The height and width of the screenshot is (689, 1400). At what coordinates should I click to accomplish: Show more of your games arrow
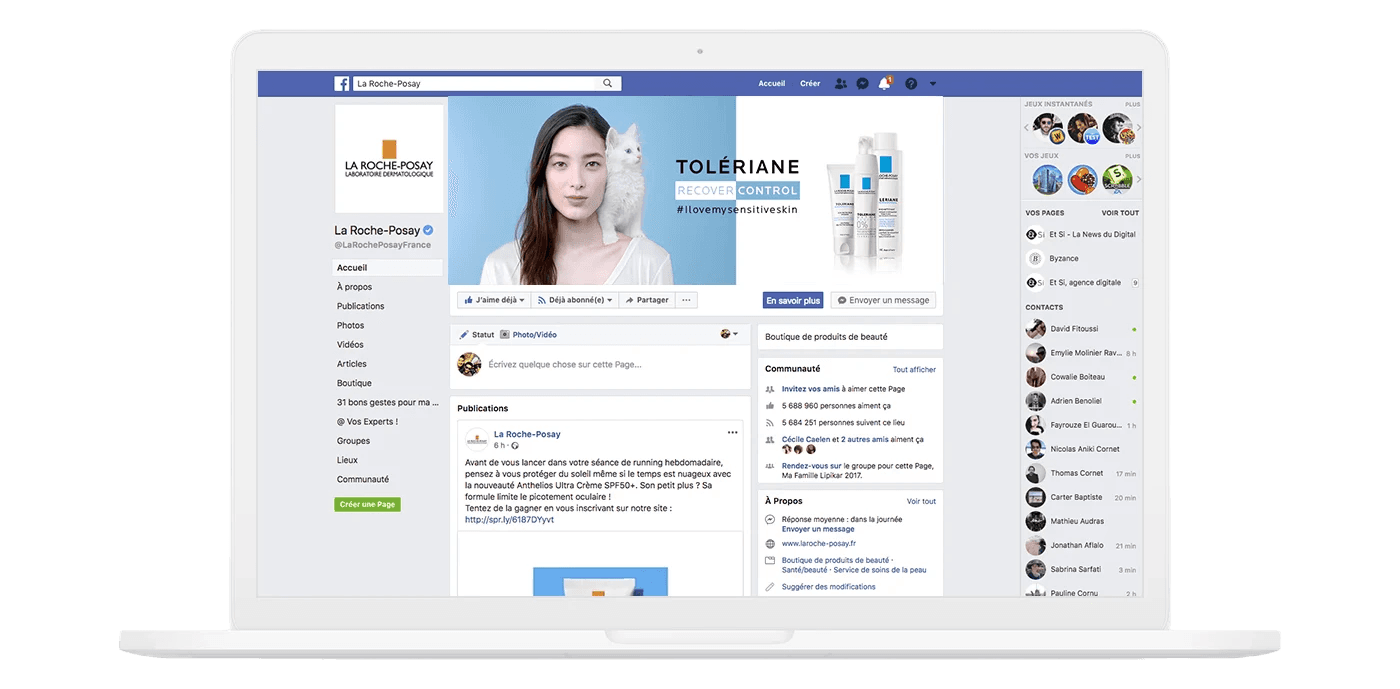coord(1138,180)
